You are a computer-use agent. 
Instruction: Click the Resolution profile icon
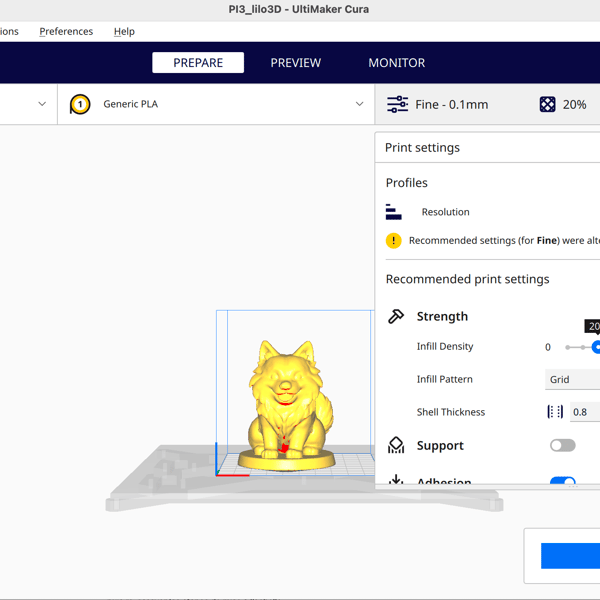pos(394,212)
